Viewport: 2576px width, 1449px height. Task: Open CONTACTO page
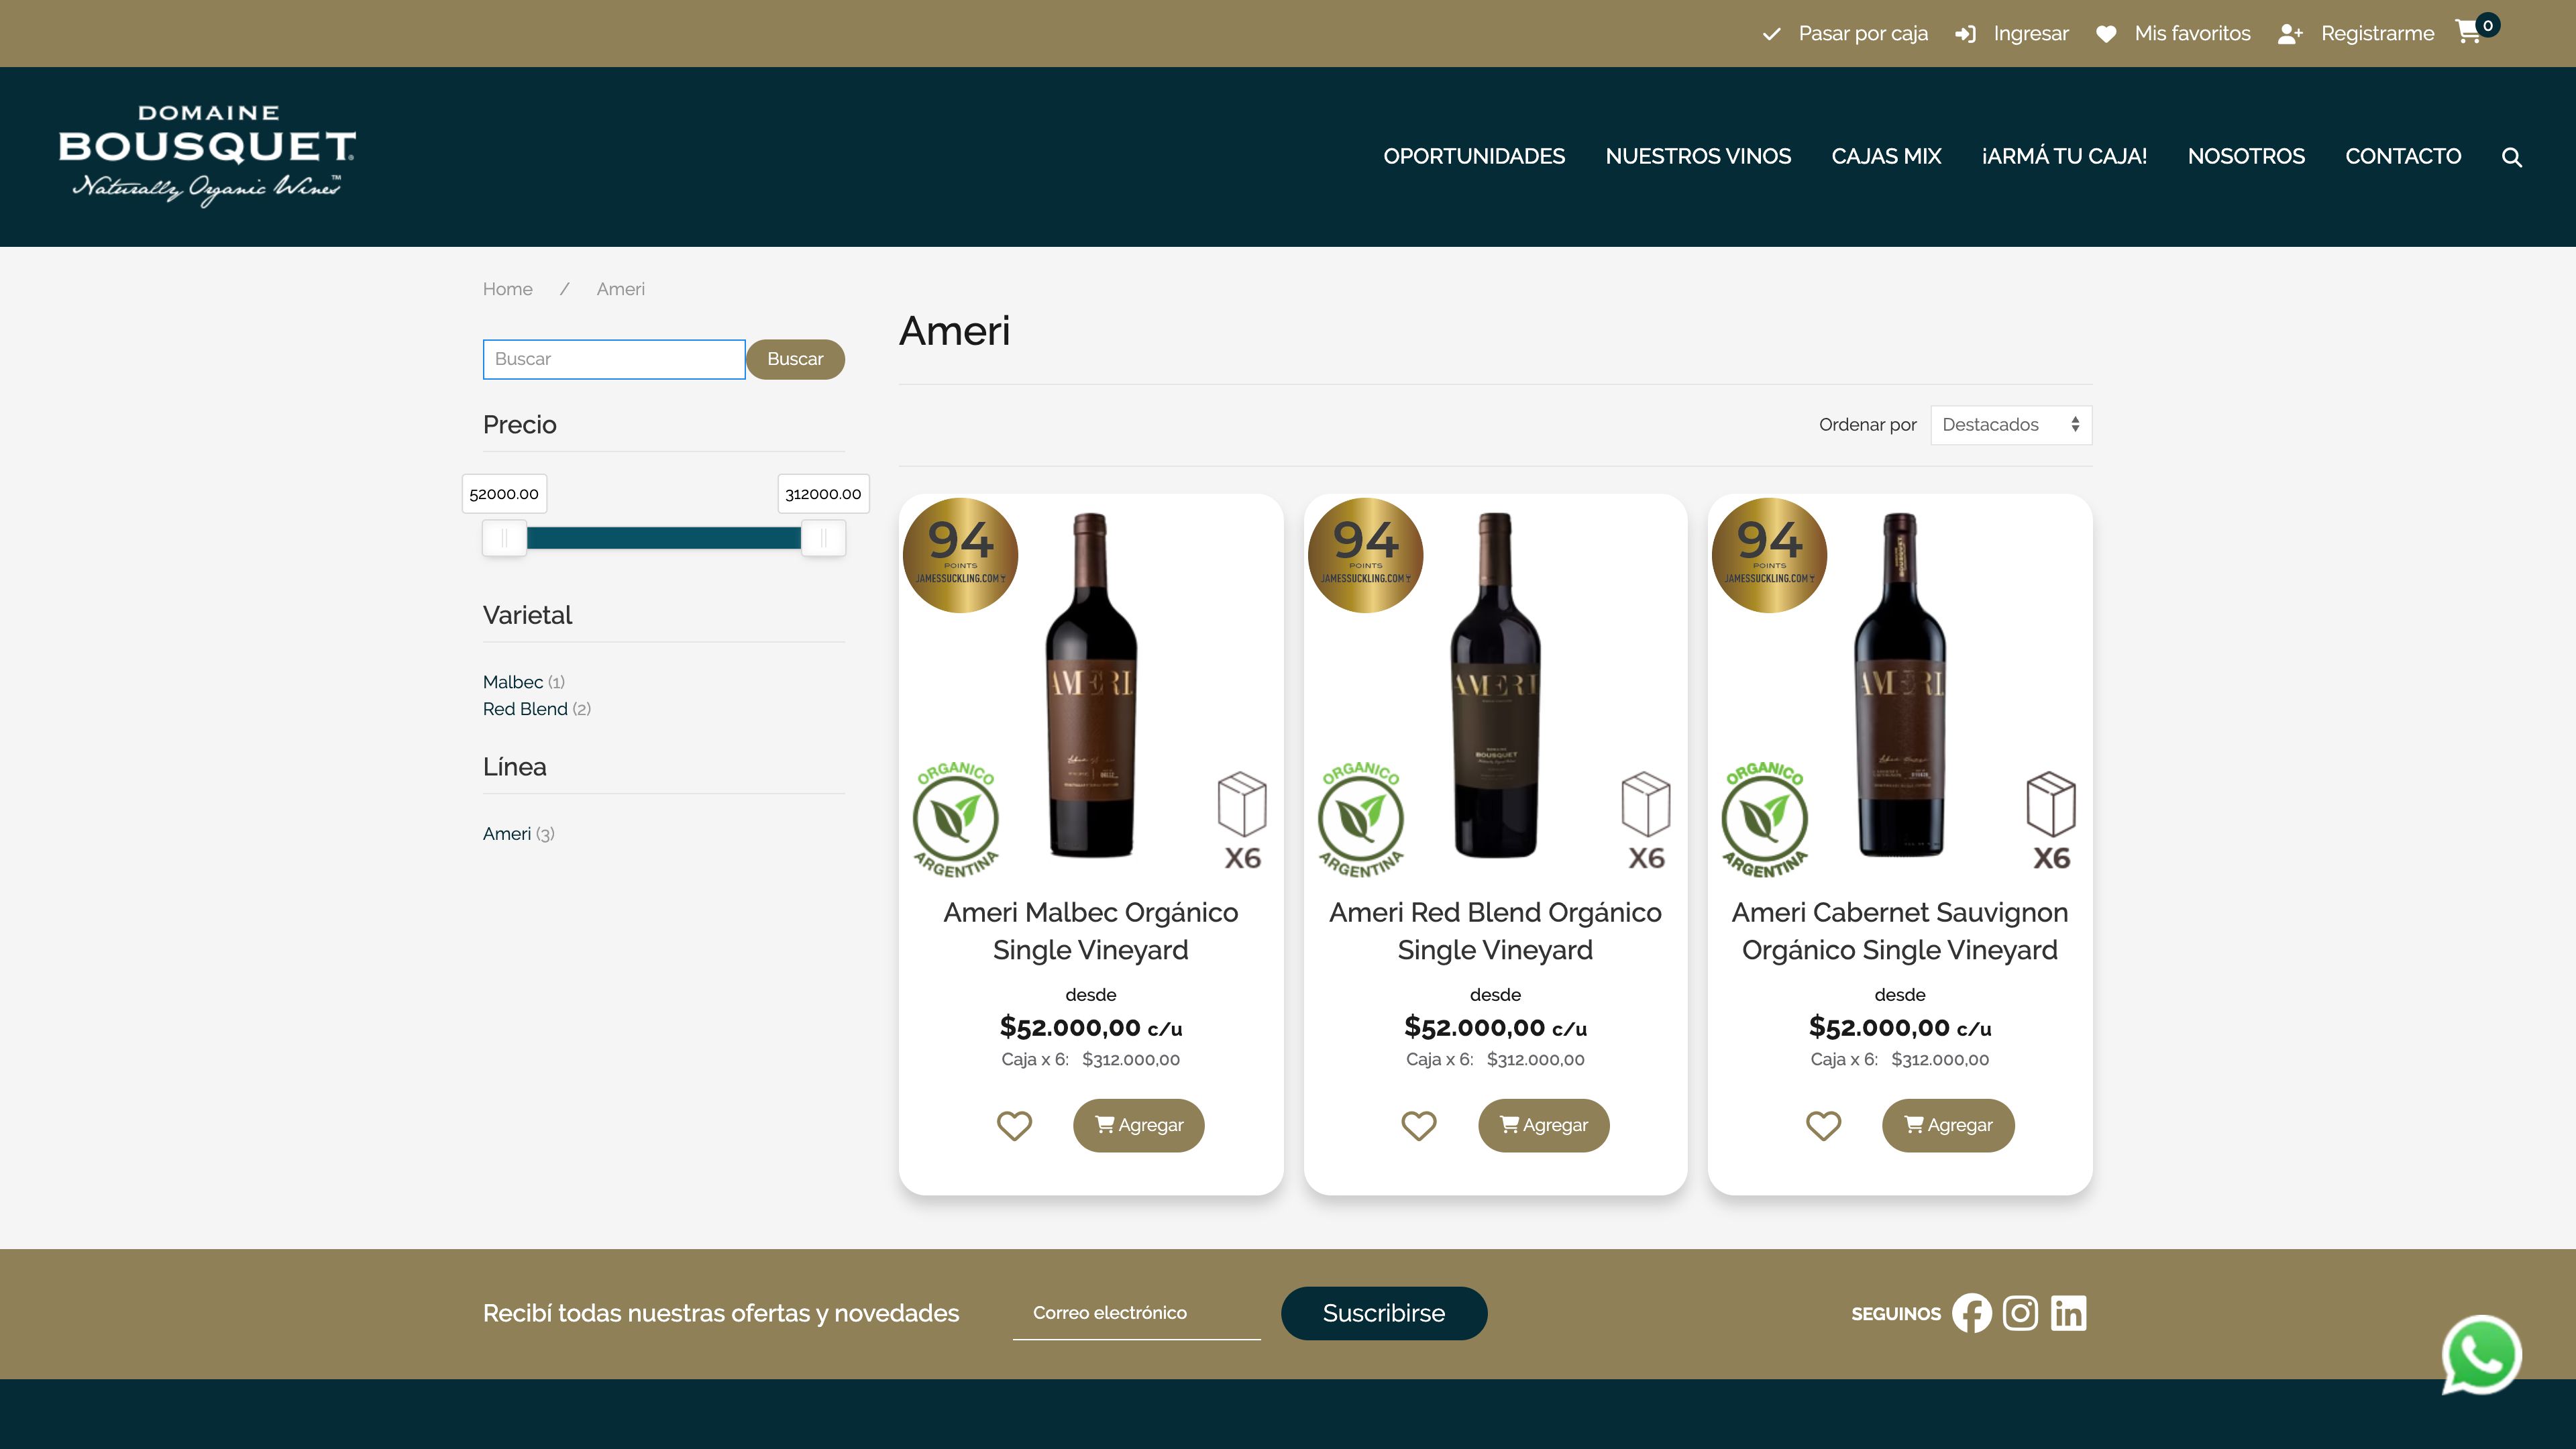(x=2403, y=156)
